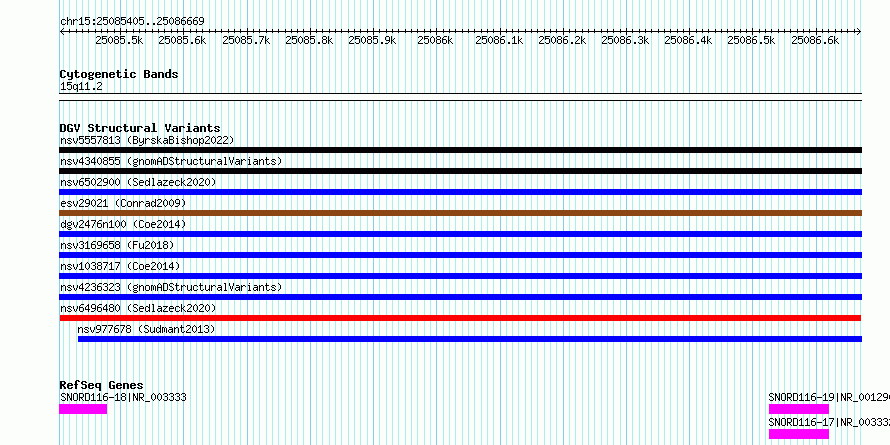Click the black bar under nsv4340855
The width and height of the screenshot is (890, 445).
[460, 171]
